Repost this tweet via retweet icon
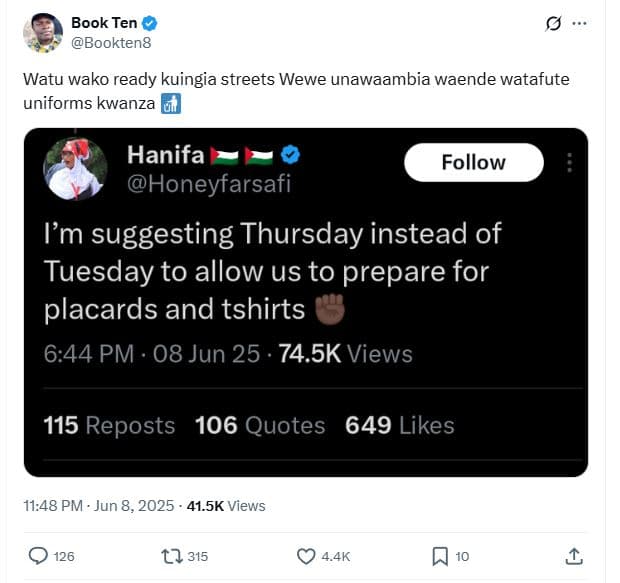620x583 pixels. 170,555
